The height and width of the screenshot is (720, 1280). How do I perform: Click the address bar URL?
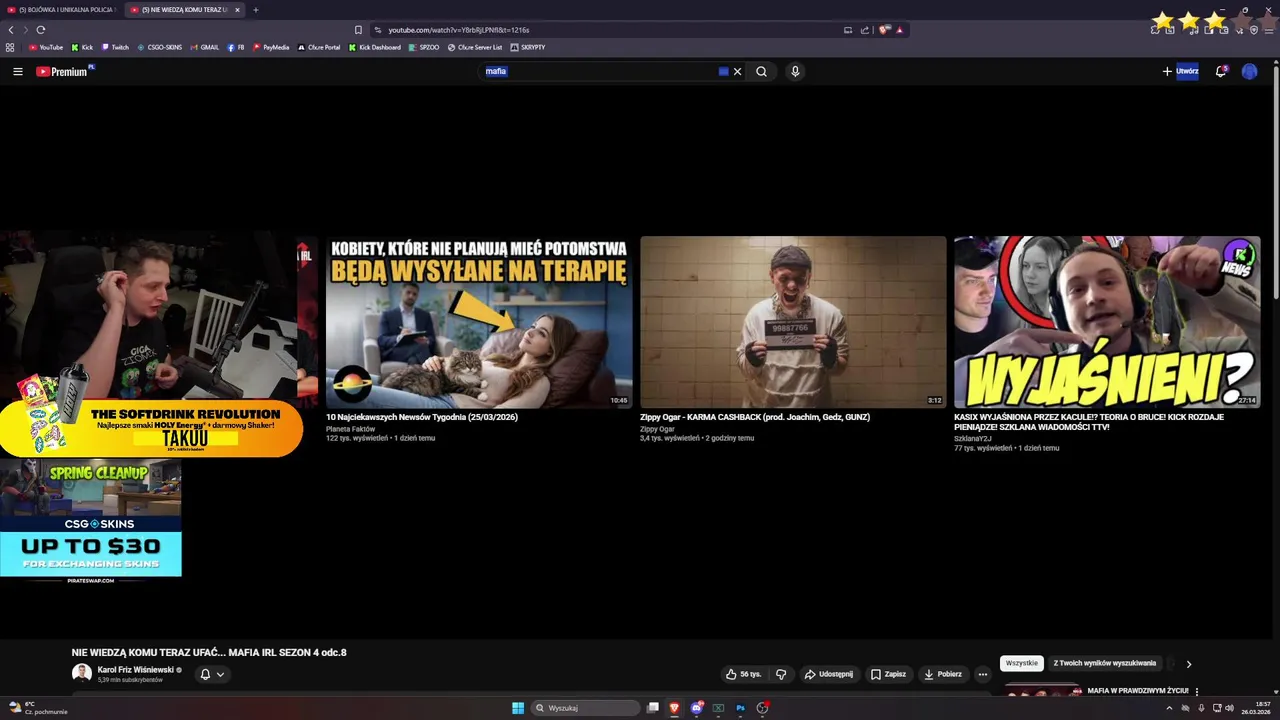[x=459, y=30]
